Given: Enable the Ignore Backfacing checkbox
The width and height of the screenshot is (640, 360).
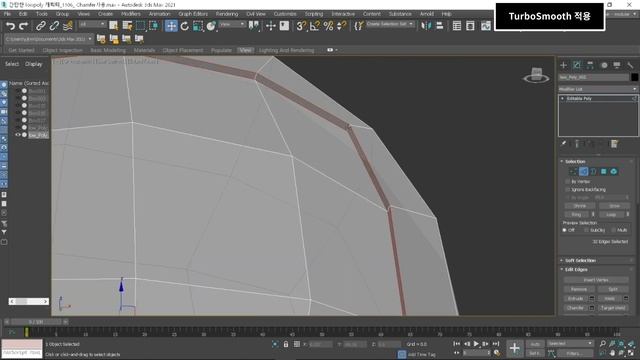Looking at the screenshot, I should coord(567,189).
